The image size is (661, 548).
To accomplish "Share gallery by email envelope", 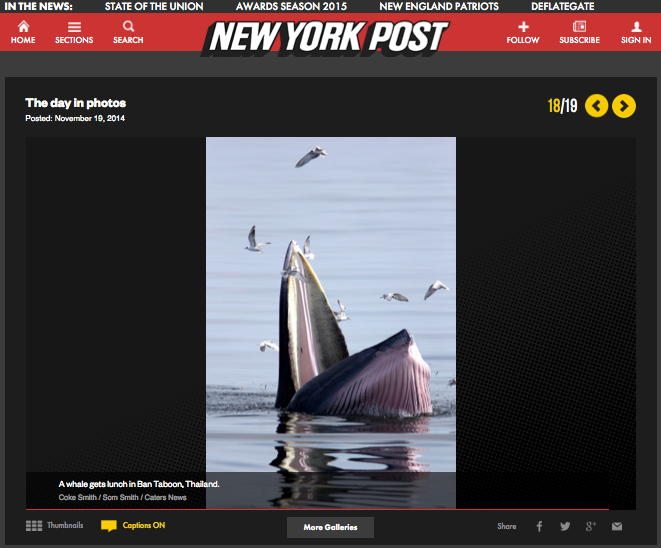I will (x=617, y=526).
